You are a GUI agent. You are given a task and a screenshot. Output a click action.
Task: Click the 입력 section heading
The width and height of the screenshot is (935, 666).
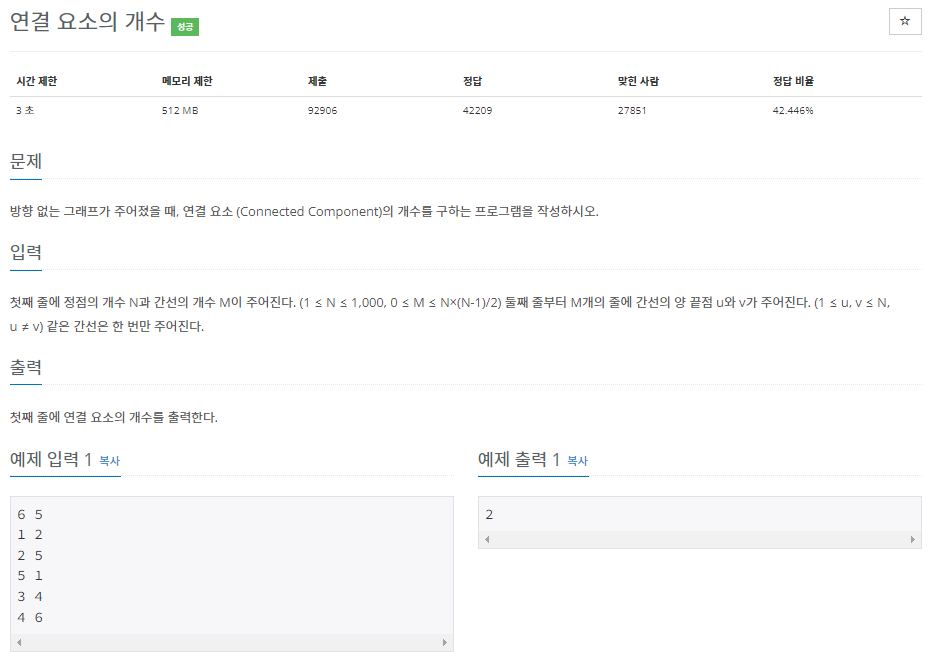click(x=26, y=252)
